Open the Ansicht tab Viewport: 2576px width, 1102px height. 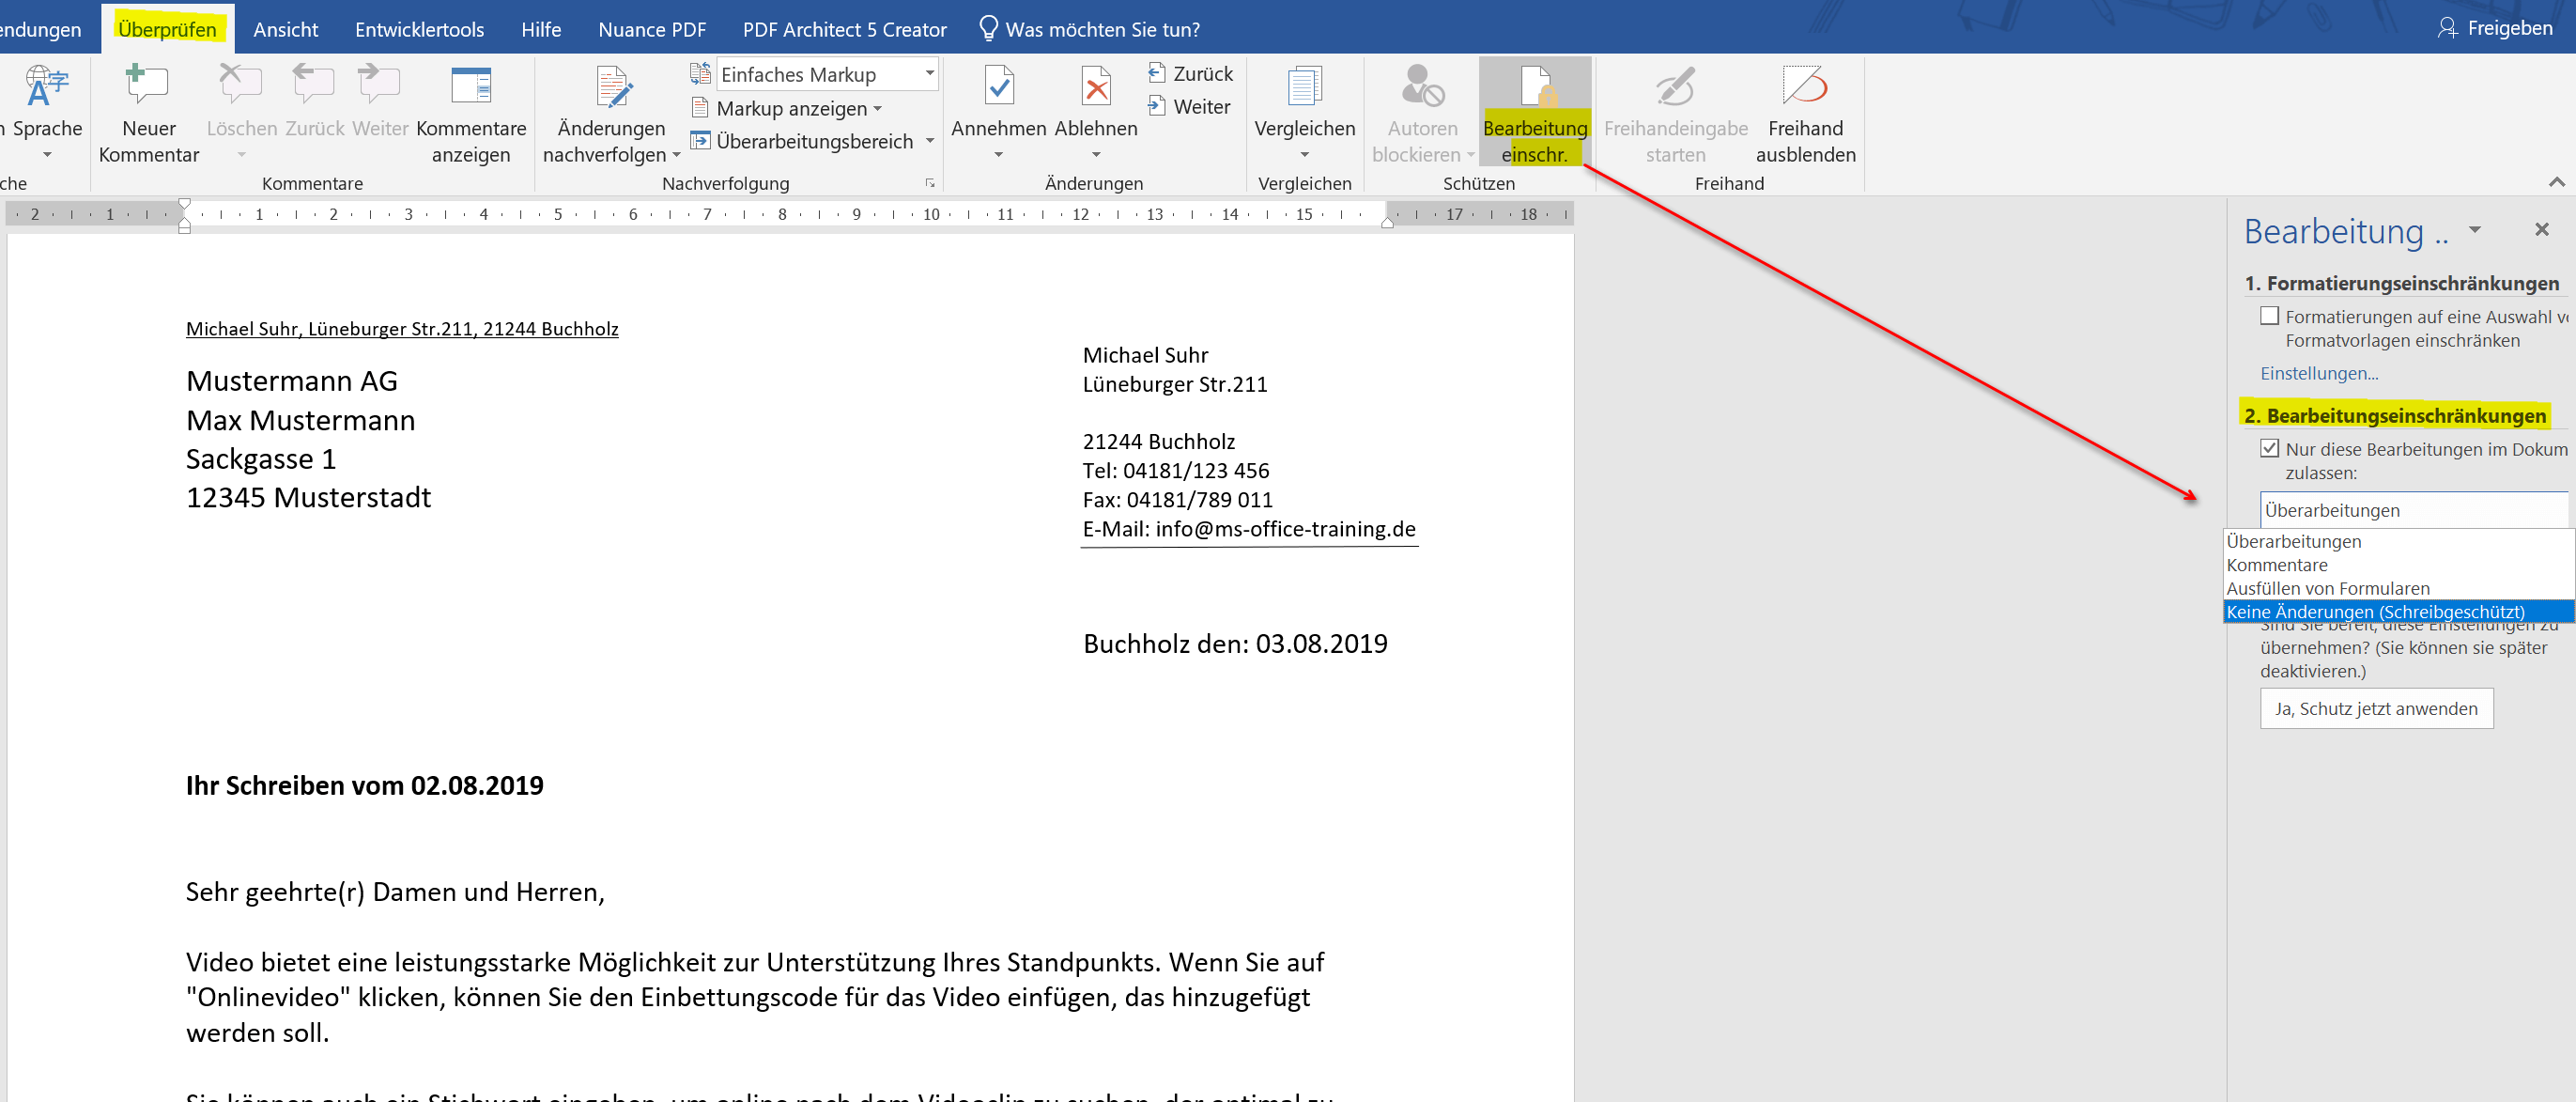(x=286, y=29)
